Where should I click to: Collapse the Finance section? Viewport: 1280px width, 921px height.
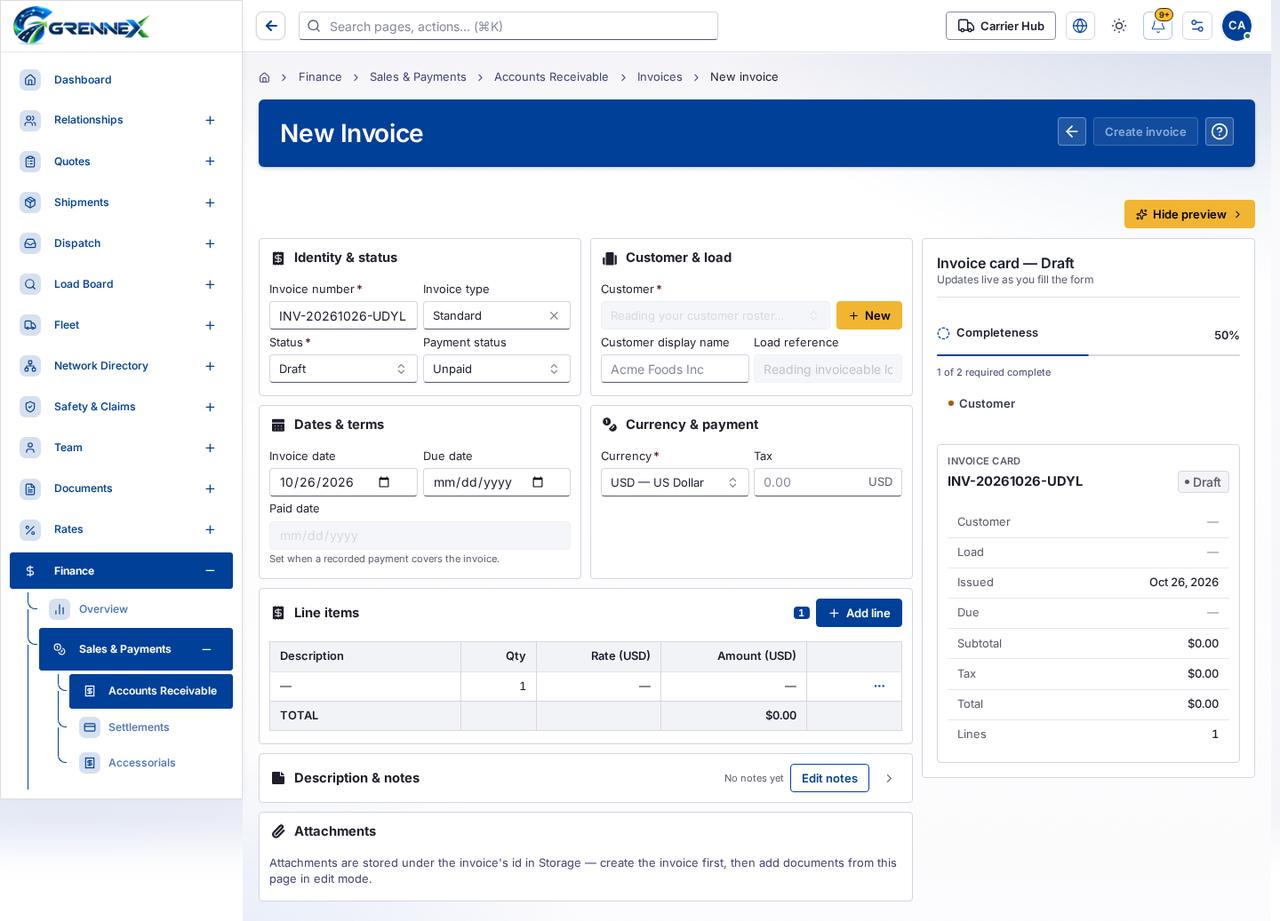coord(210,571)
